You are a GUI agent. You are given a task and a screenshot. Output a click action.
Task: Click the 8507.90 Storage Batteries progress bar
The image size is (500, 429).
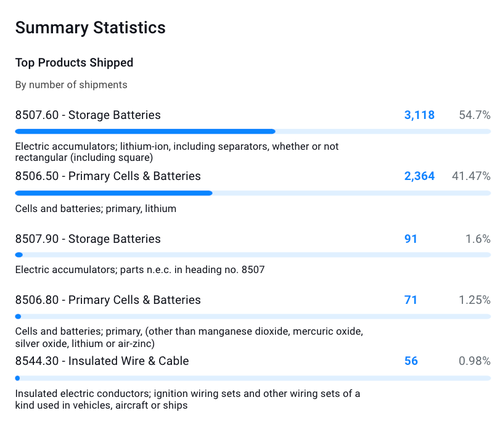253,255
